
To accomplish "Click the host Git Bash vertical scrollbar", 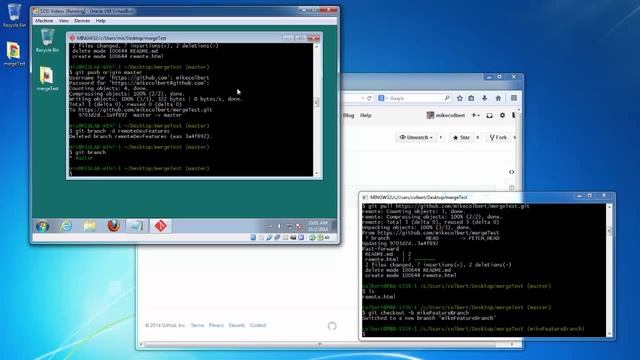I will (609, 270).
